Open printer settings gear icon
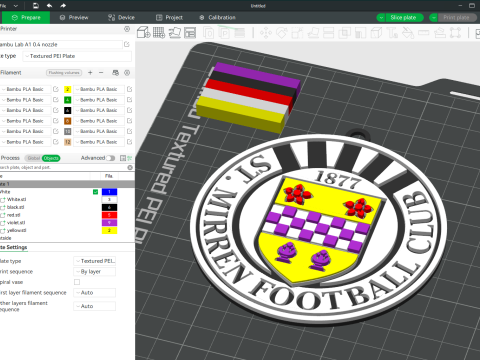Screen dimensions: 480x360 (127, 29)
